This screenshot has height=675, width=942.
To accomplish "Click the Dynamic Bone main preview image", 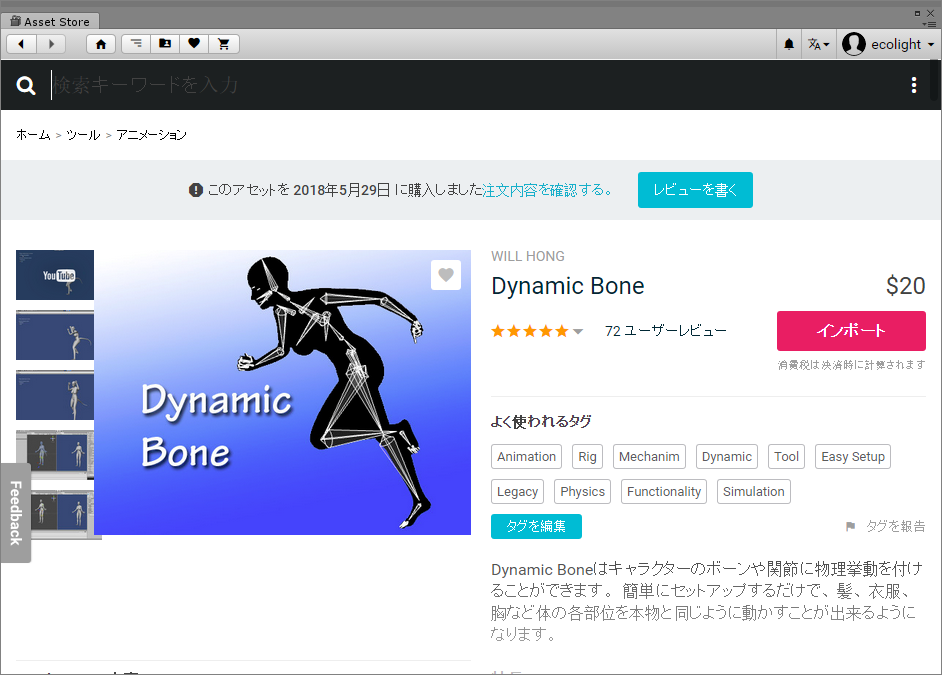I will pyautogui.click(x=282, y=392).
